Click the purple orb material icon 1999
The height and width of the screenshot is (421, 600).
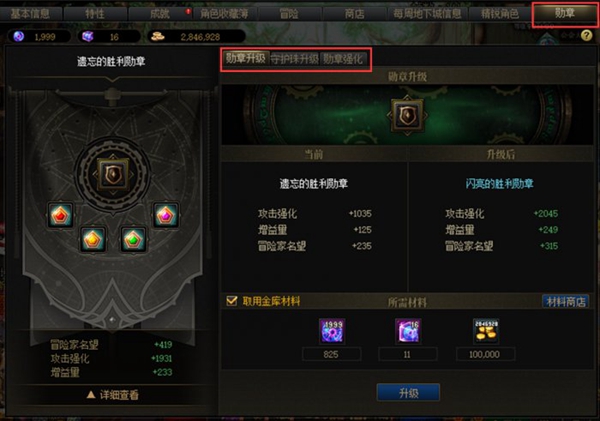332,331
